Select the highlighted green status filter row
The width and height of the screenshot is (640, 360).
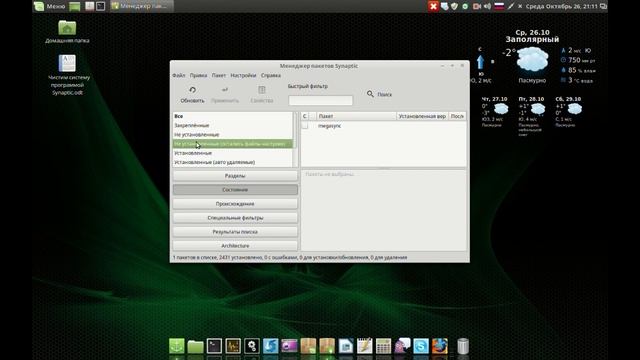[x=233, y=144]
